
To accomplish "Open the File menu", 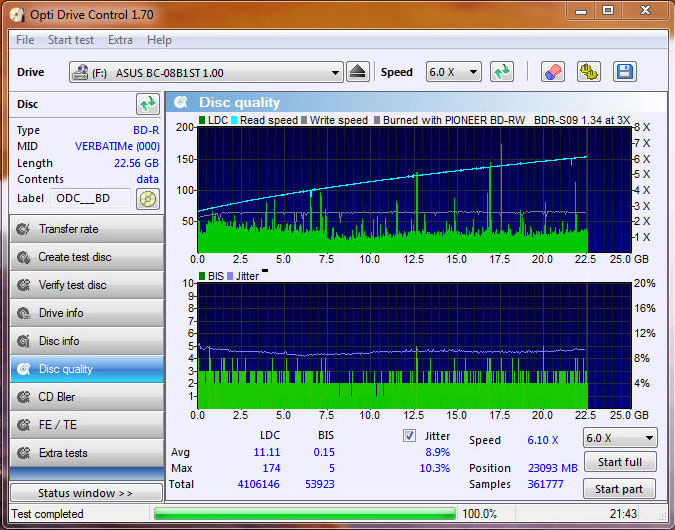I will point(25,40).
